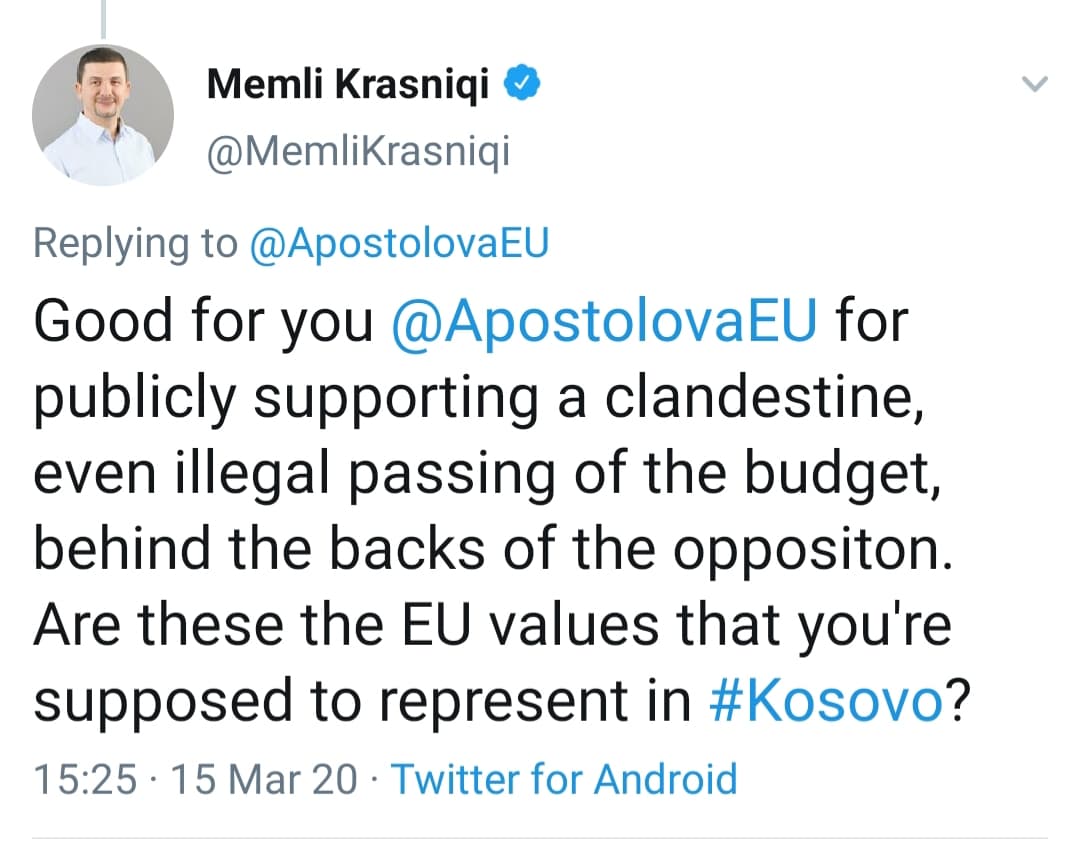
Task: Open the tweet options chevron menu
Action: click(1037, 86)
